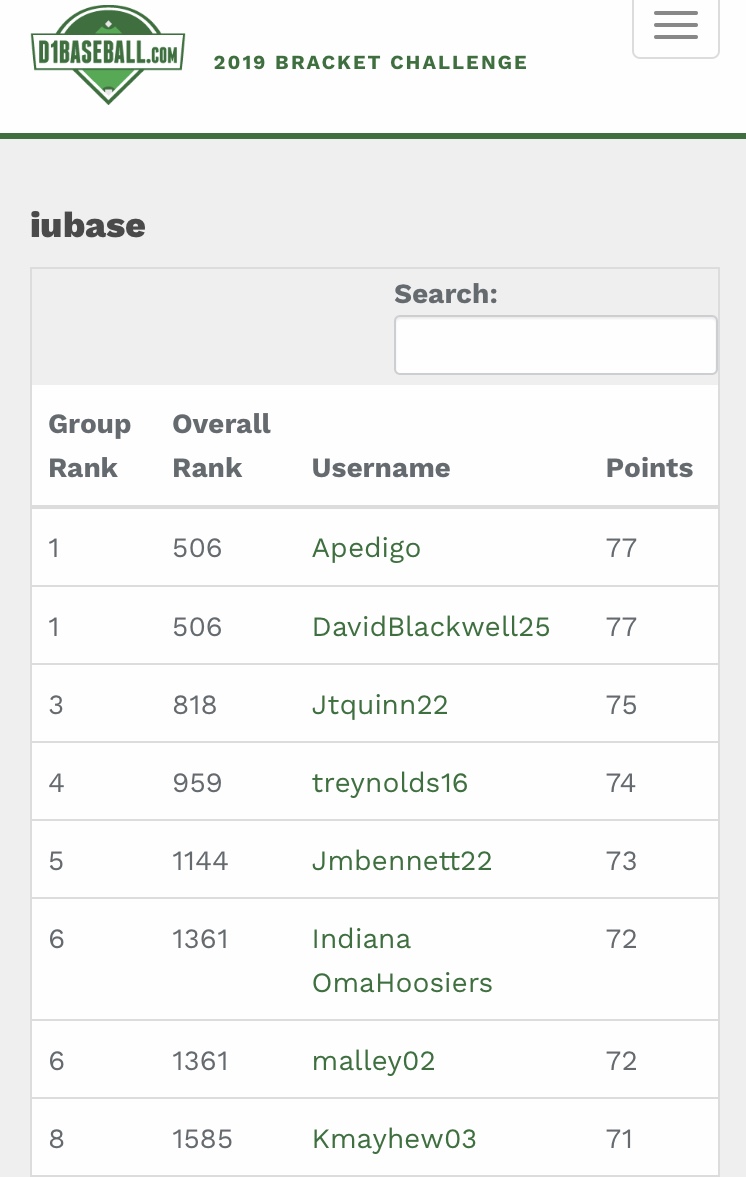View malley02's bracket entry
The image size is (746, 1177).
[373, 1060]
